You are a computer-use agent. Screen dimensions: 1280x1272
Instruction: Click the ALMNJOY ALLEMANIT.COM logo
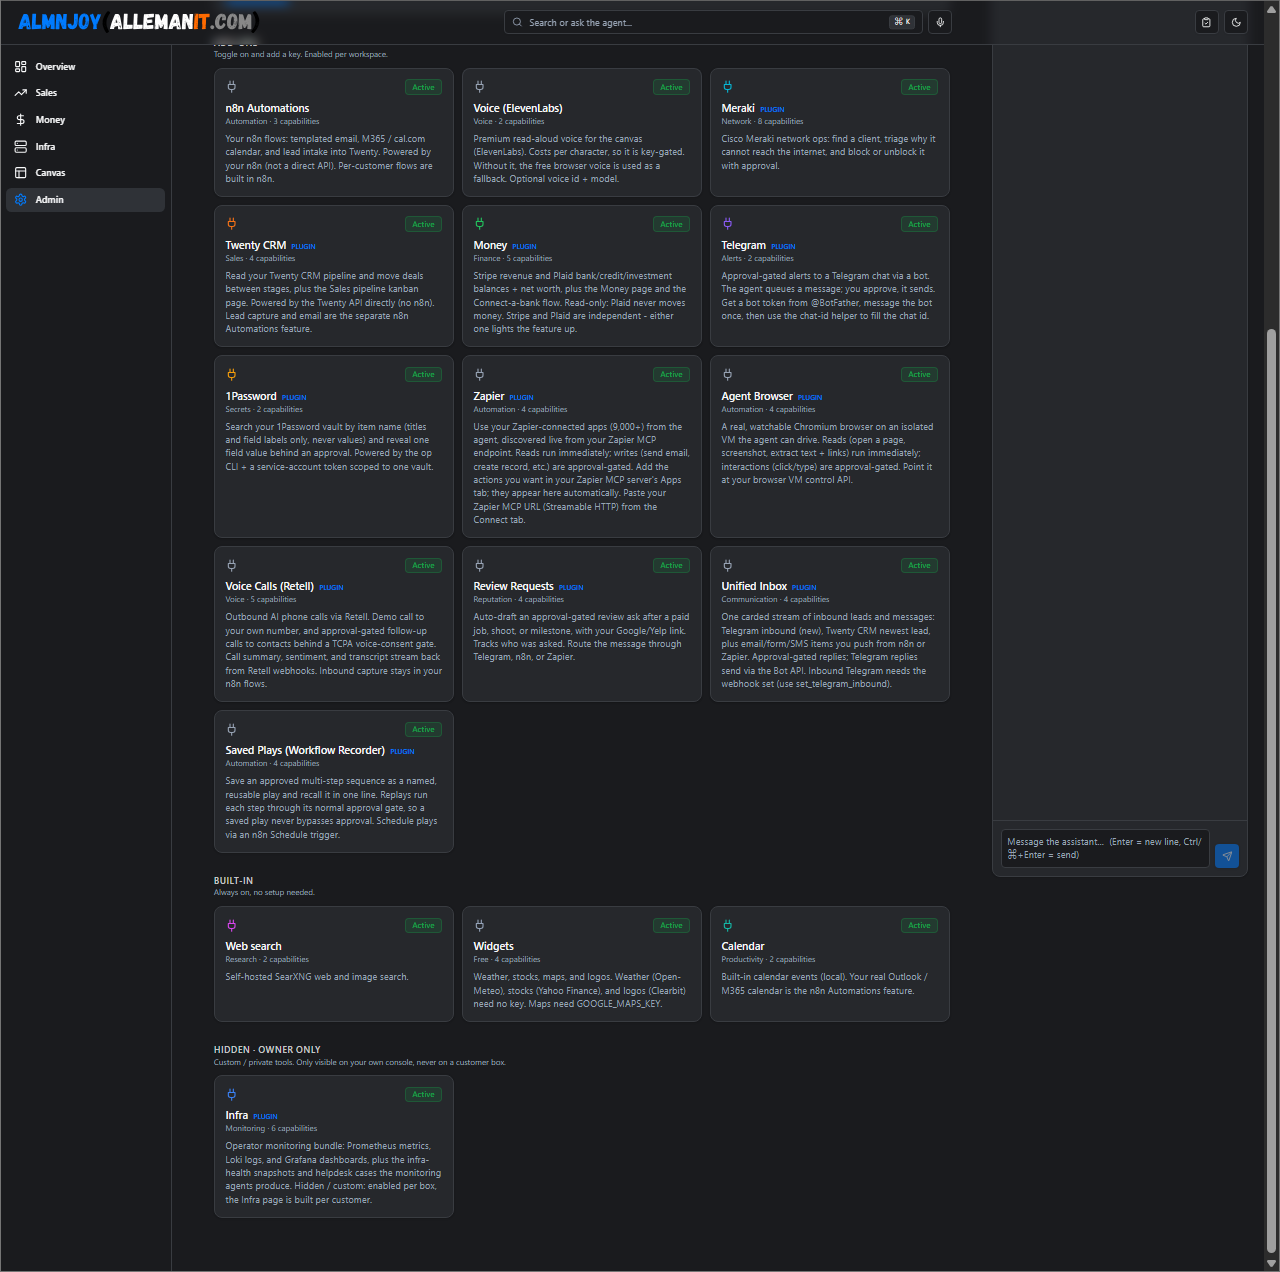pos(138,21)
